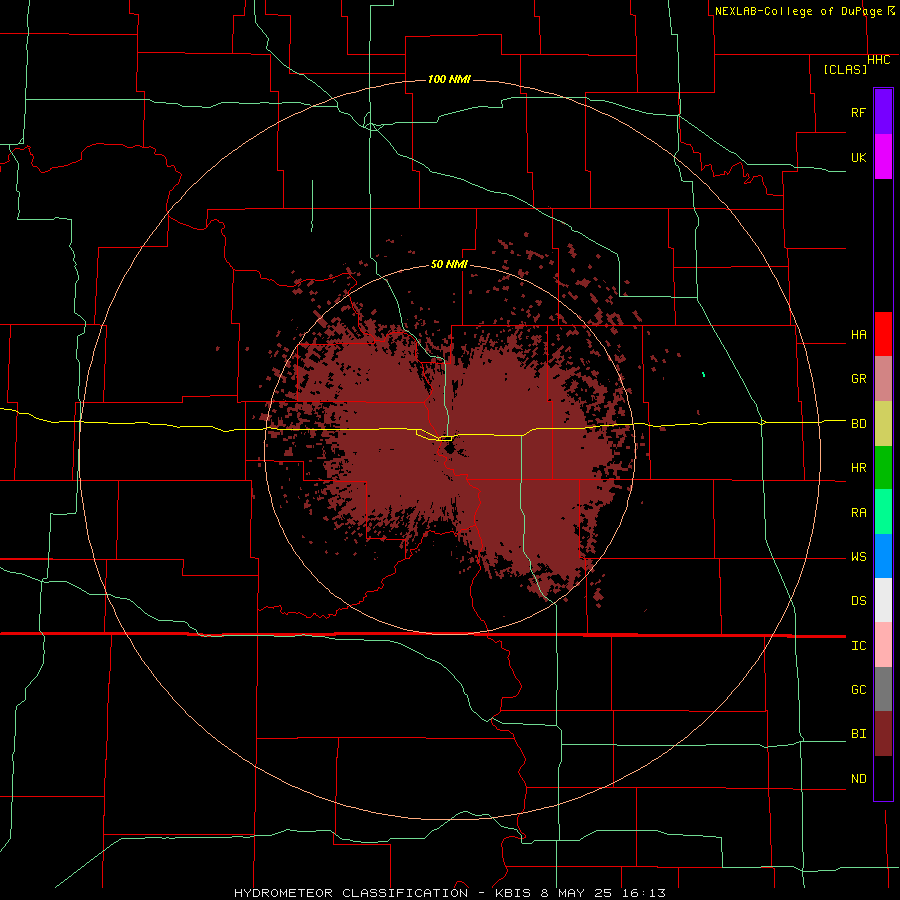Click the ND legend label
The height and width of the screenshot is (900, 900).
[858, 779]
